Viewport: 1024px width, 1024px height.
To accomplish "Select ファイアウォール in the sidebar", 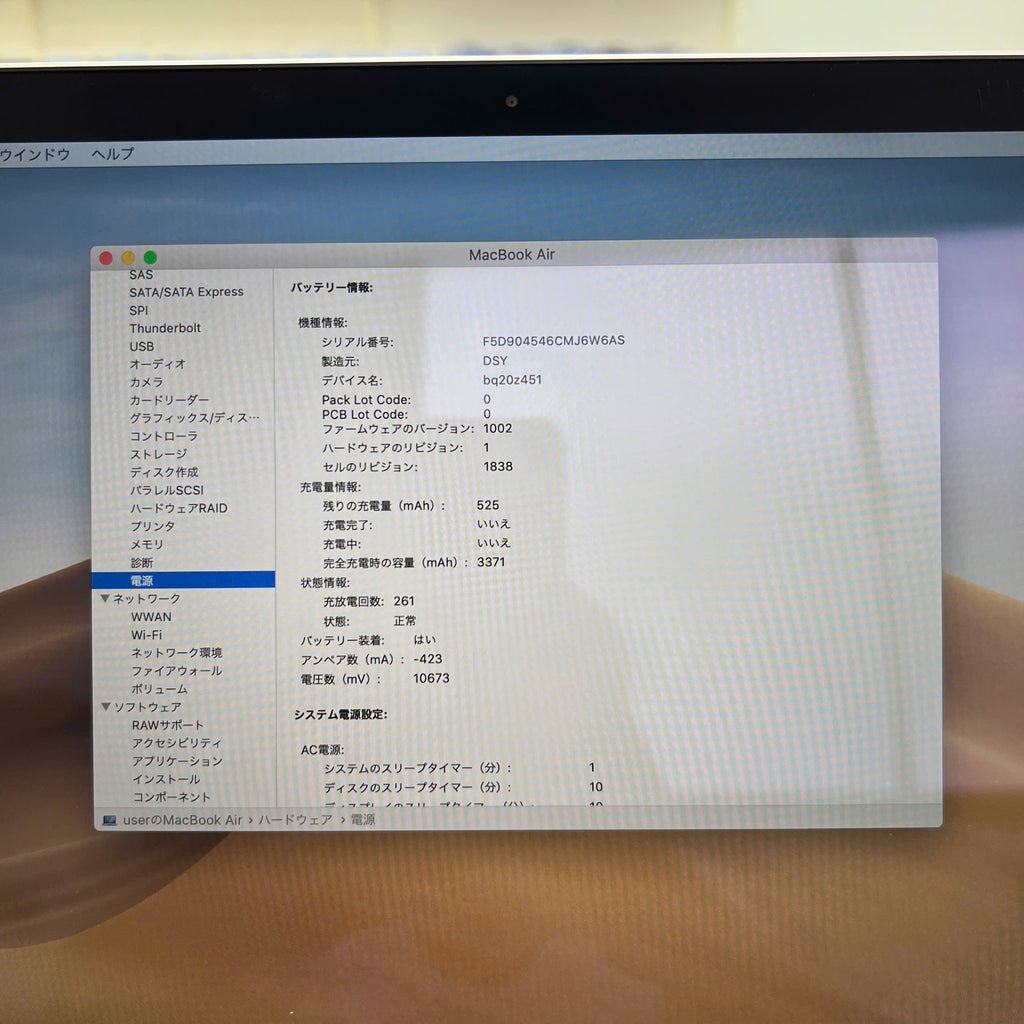I will [176, 671].
